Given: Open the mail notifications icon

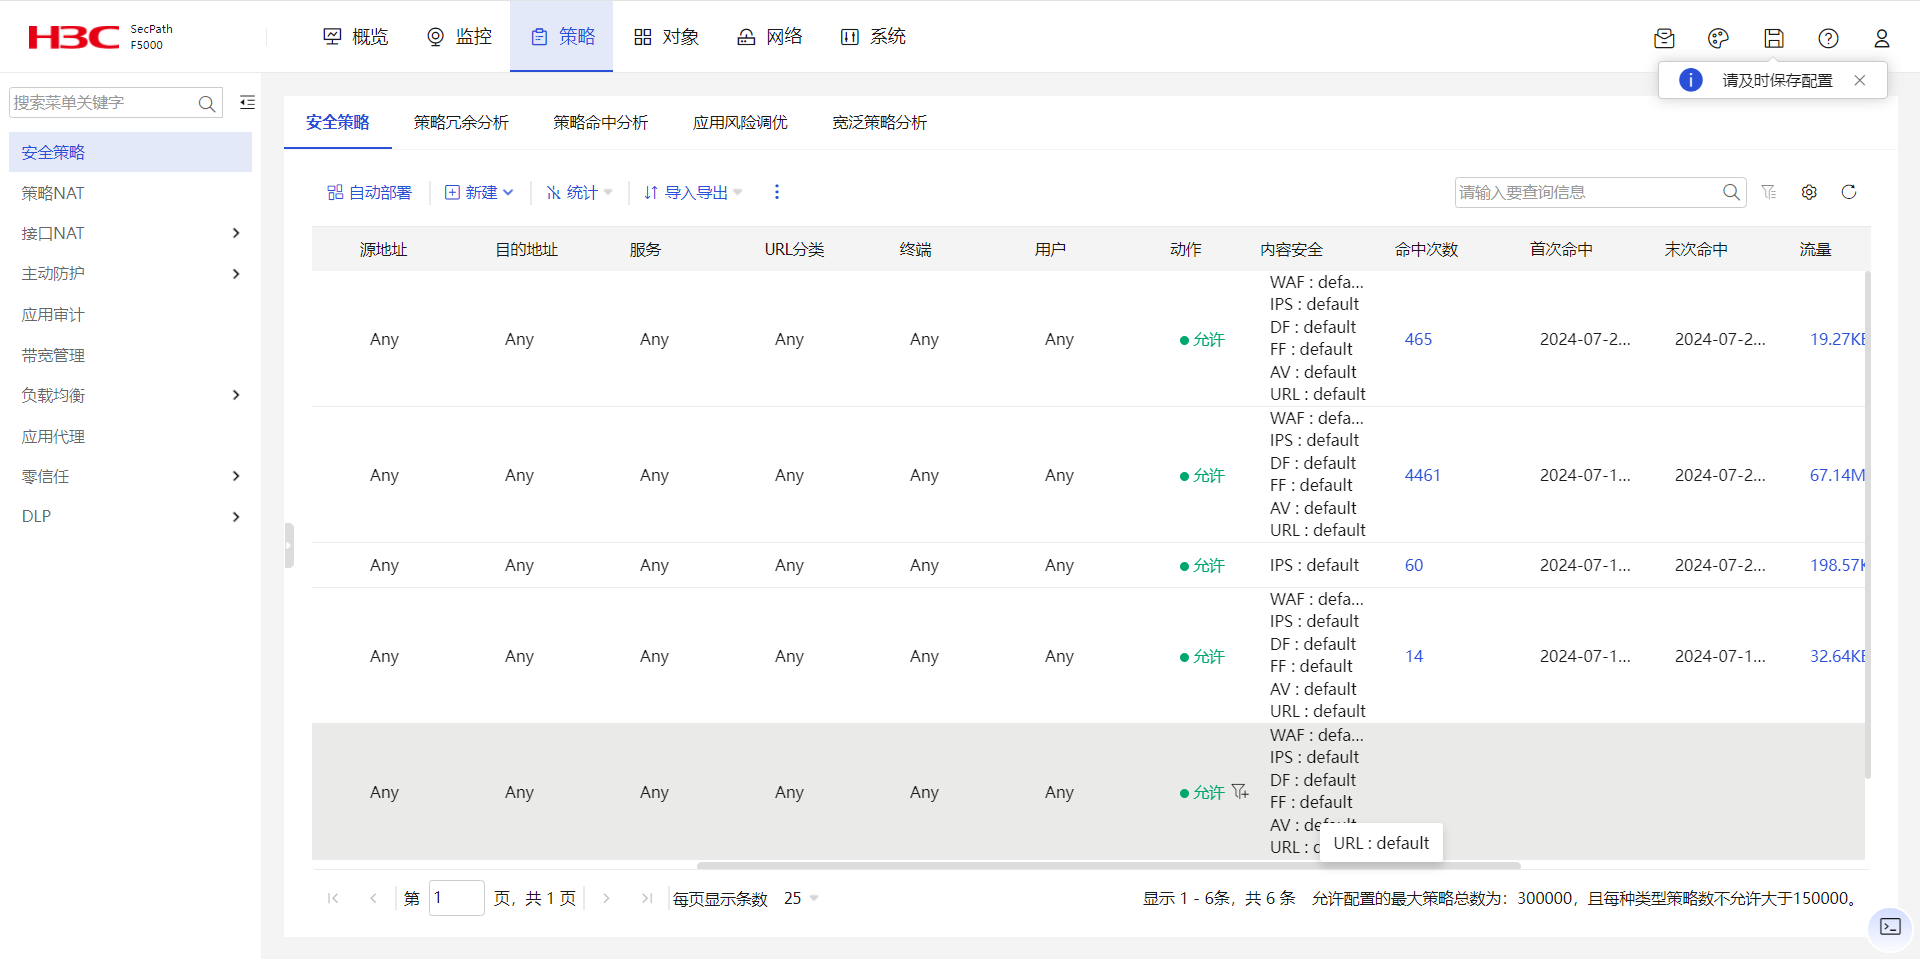Looking at the screenshot, I should pyautogui.click(x=1664, y=38).
